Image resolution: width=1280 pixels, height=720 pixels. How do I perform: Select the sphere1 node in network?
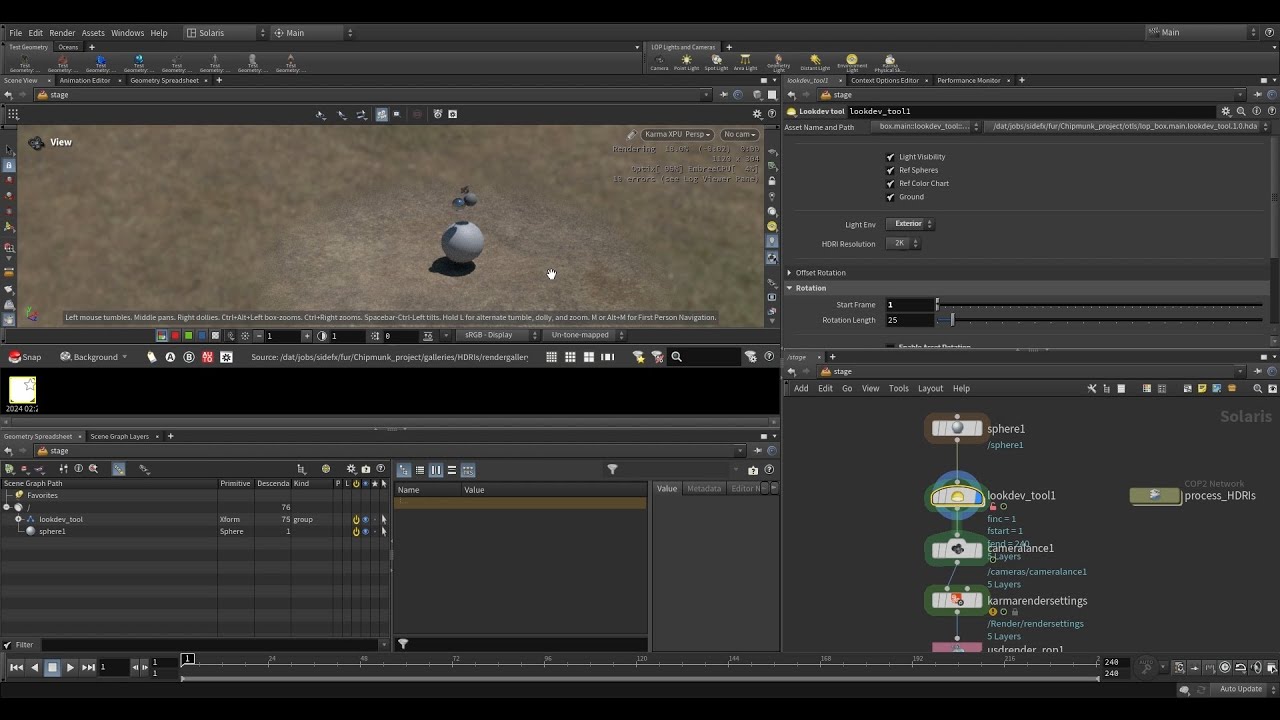click(x=957, y=429)
